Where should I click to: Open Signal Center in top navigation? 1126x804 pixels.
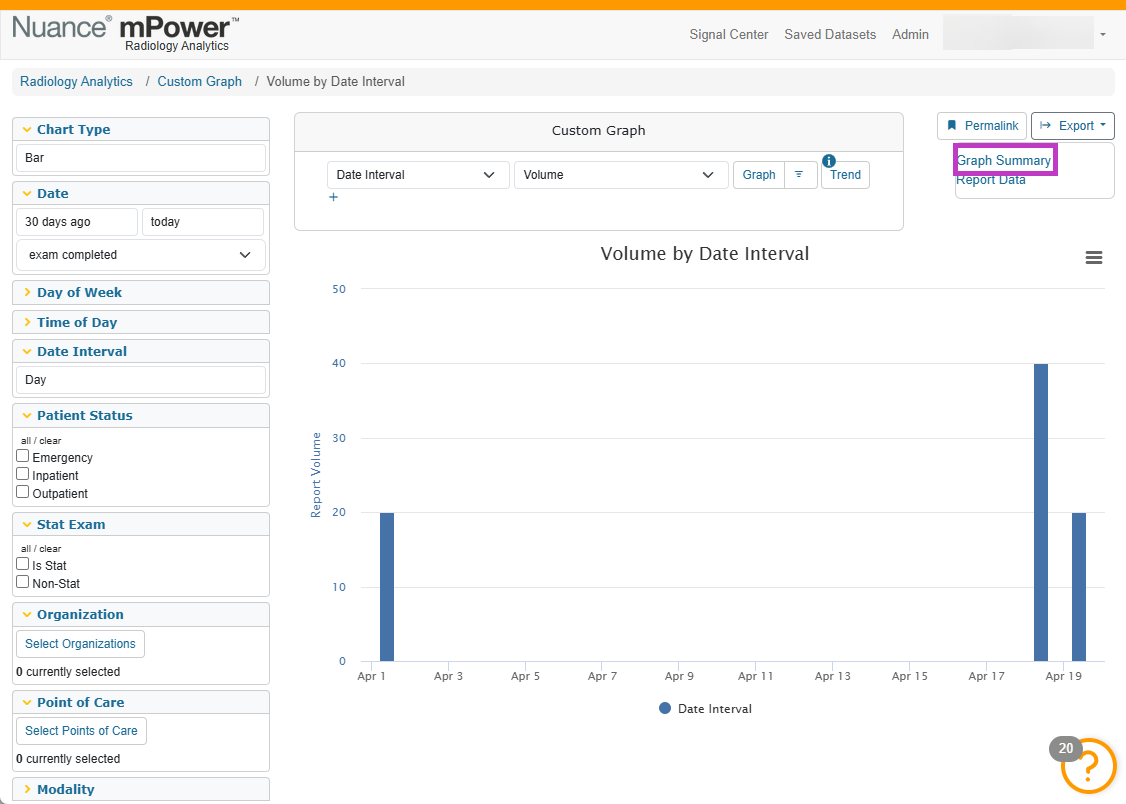point(728,34)
